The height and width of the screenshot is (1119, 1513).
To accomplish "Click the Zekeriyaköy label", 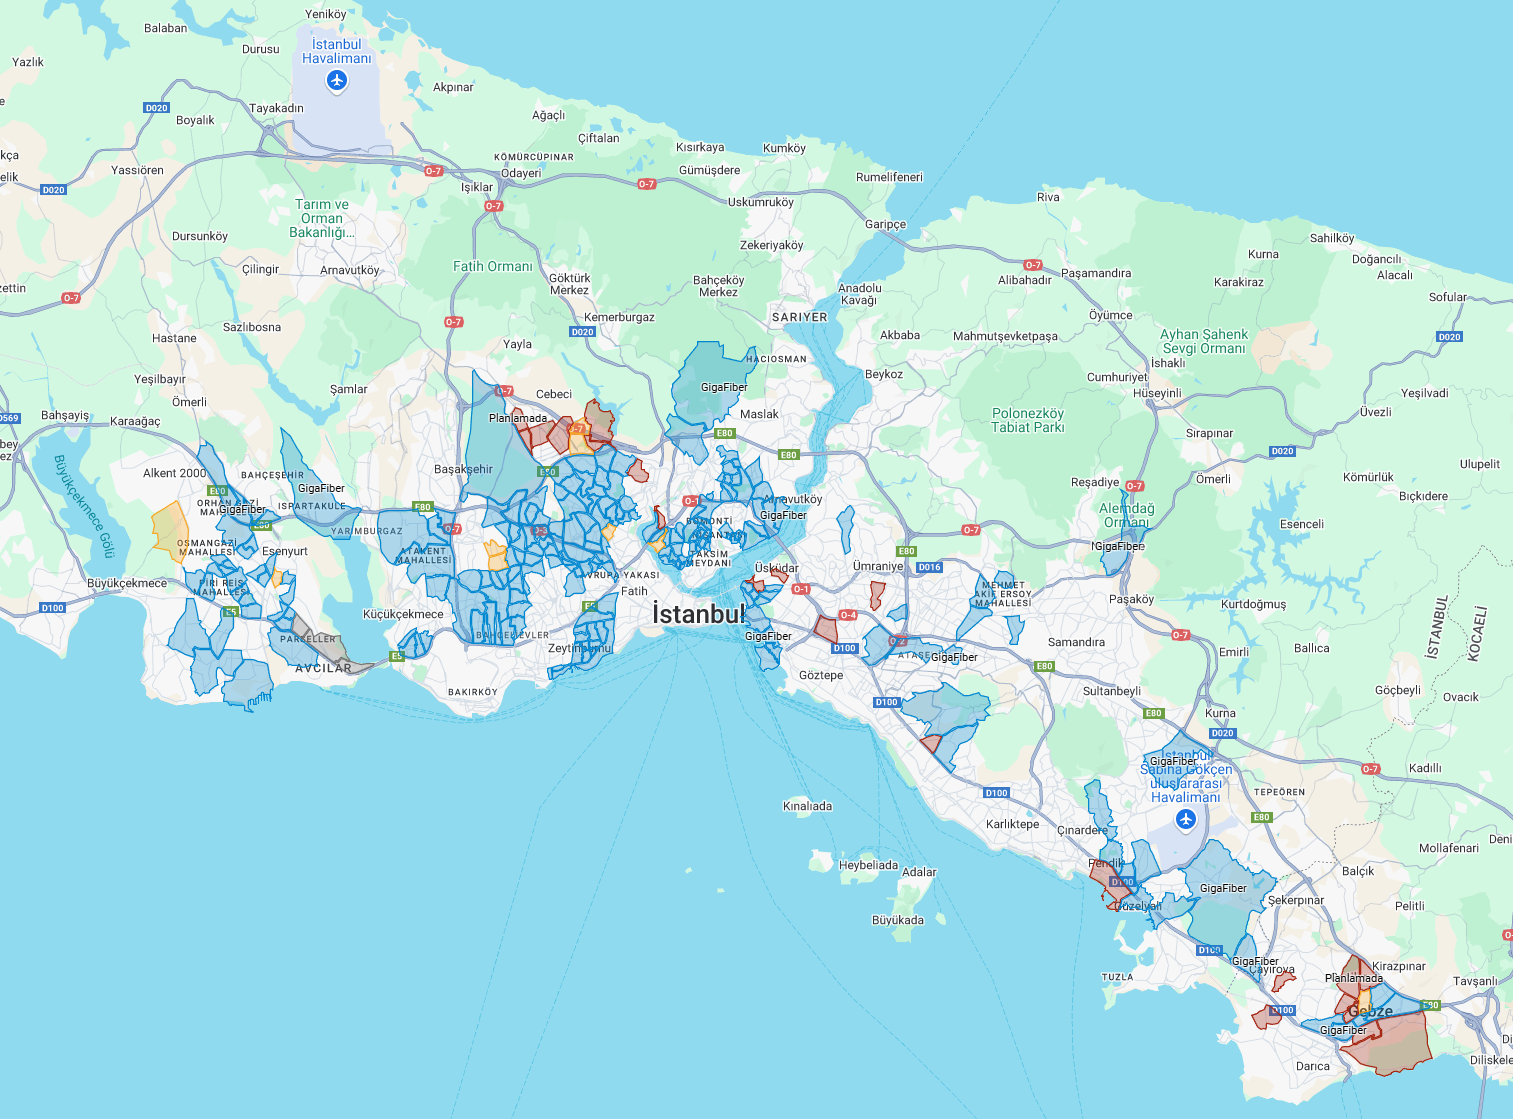I will click(772, 245).
